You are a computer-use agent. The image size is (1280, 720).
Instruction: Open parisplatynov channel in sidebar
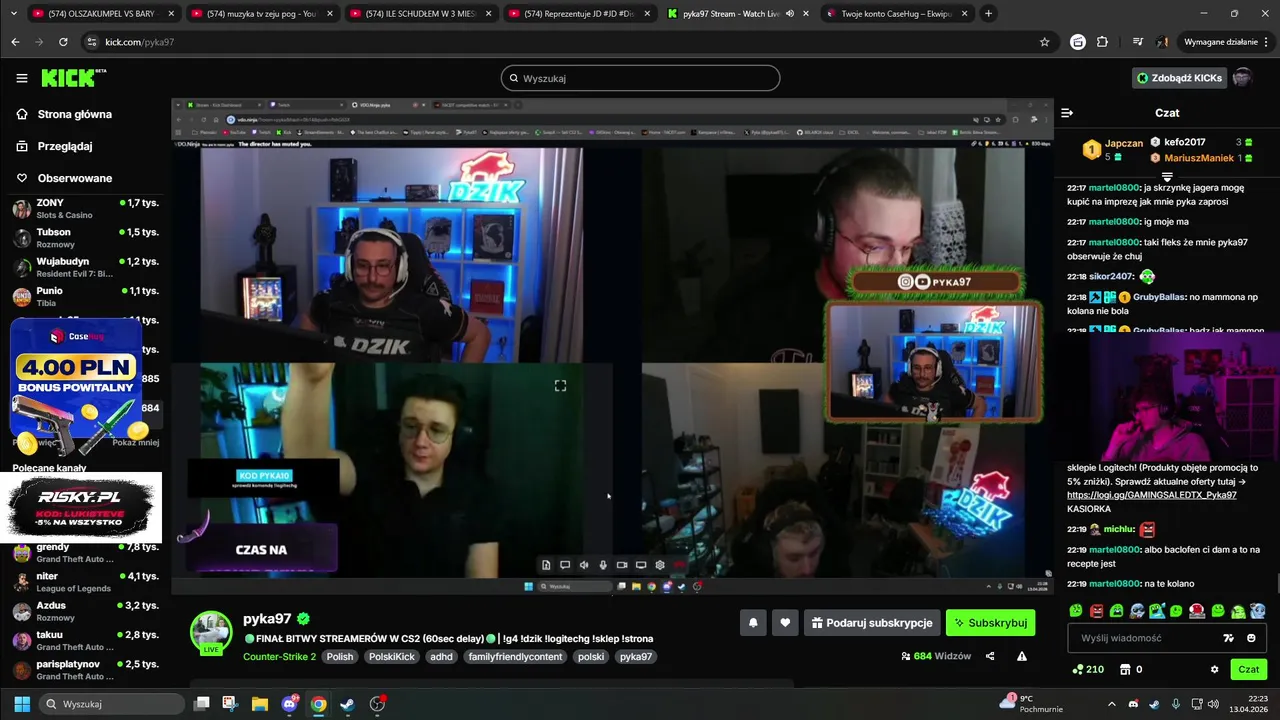pyautogui.click(x=85, y=670)
